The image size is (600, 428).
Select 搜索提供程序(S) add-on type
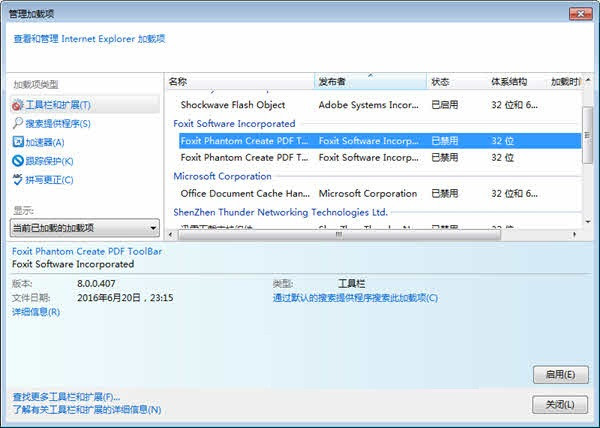(x=58, y=124)
